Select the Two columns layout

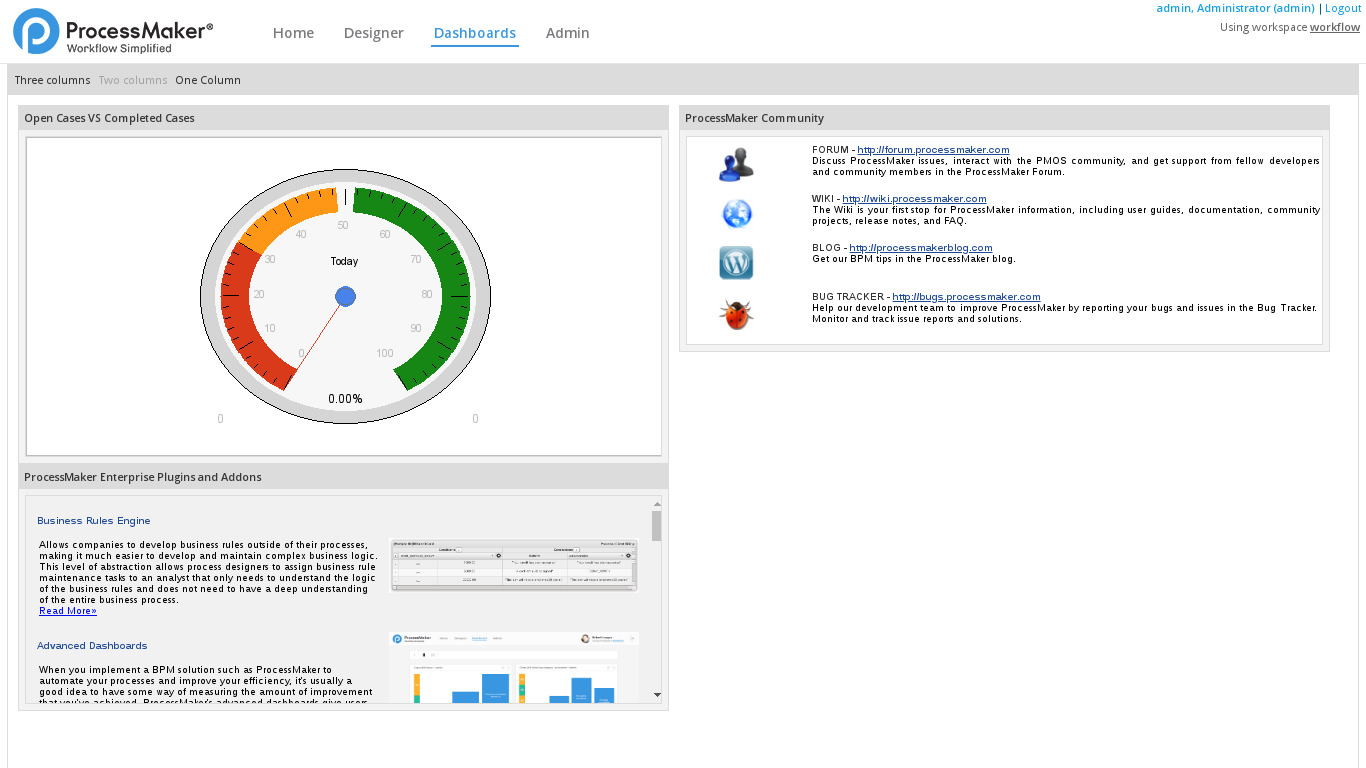132,80
